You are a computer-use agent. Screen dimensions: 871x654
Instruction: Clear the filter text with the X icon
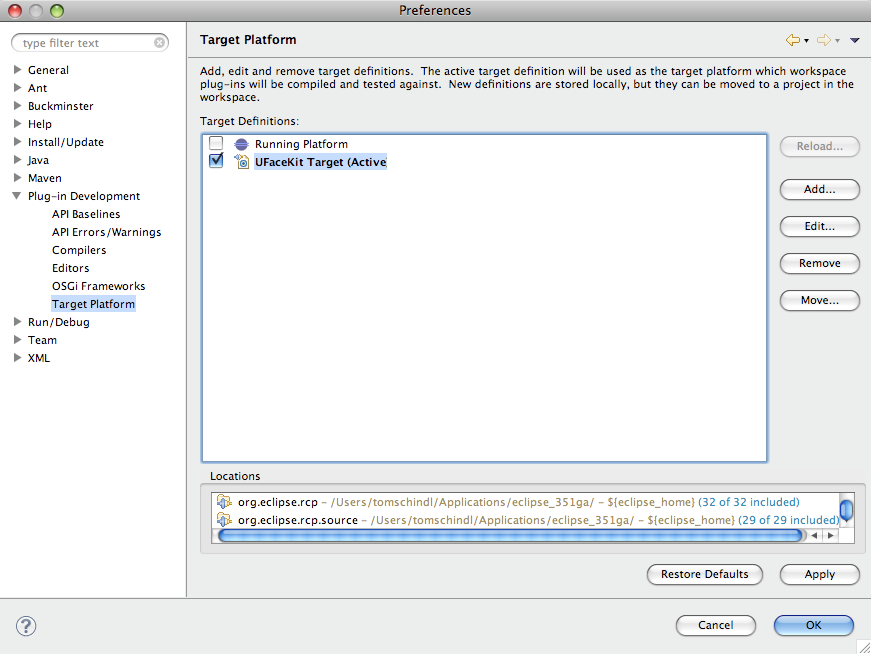[x=160, y=43]
